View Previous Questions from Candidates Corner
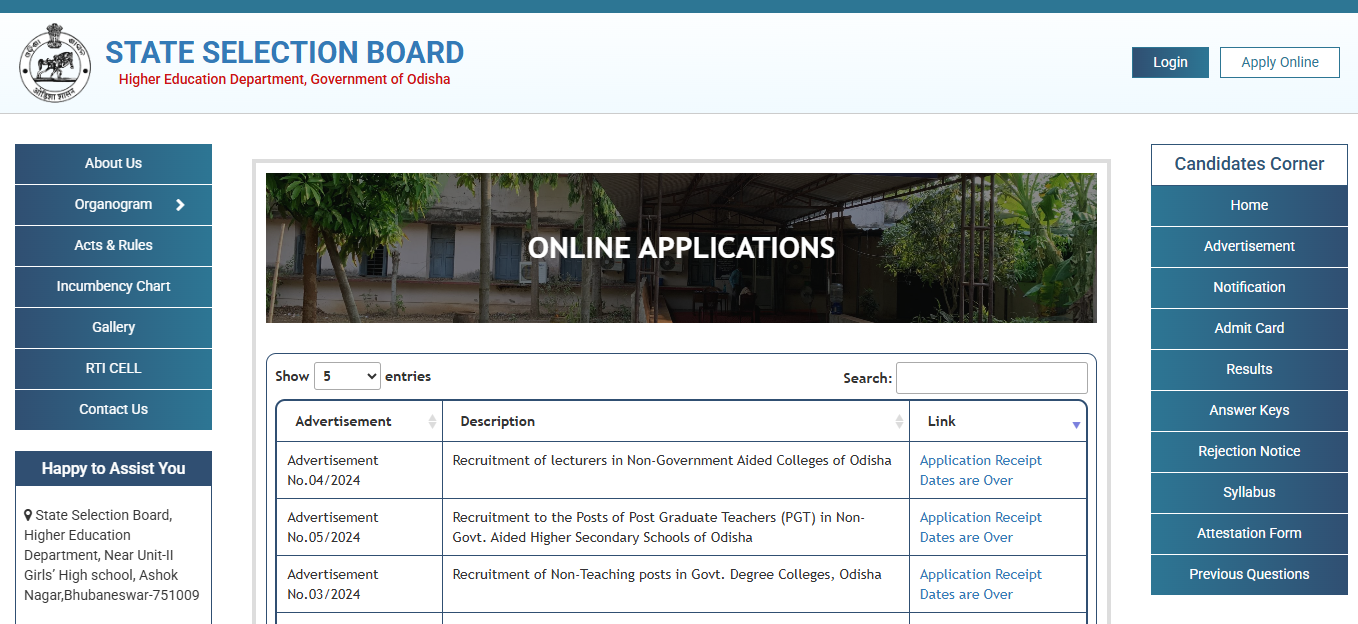This screenshot has height=624, width=1358. (1248, 574)
